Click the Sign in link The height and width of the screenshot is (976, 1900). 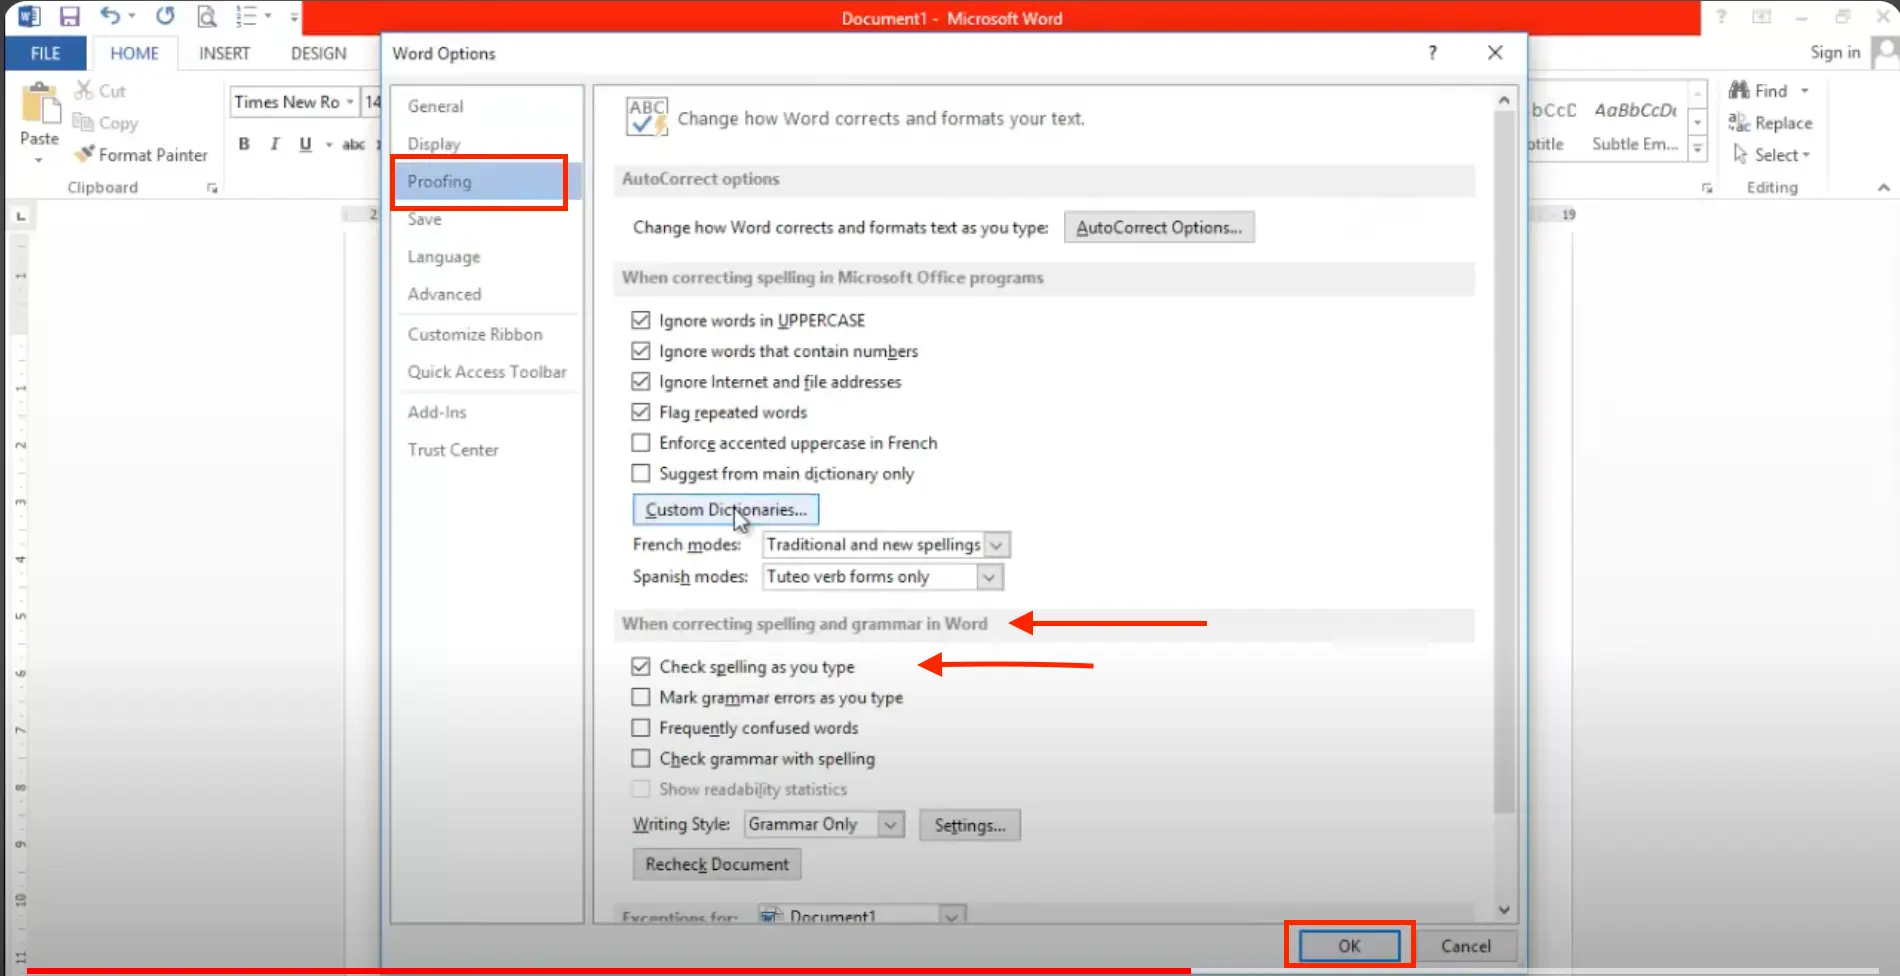click(x=1835, y=52)
